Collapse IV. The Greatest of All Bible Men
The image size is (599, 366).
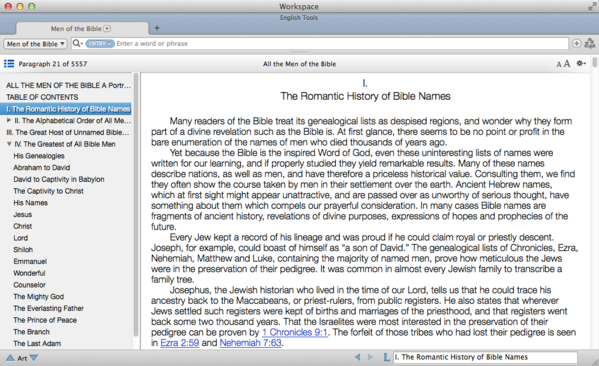pos(9,144)
